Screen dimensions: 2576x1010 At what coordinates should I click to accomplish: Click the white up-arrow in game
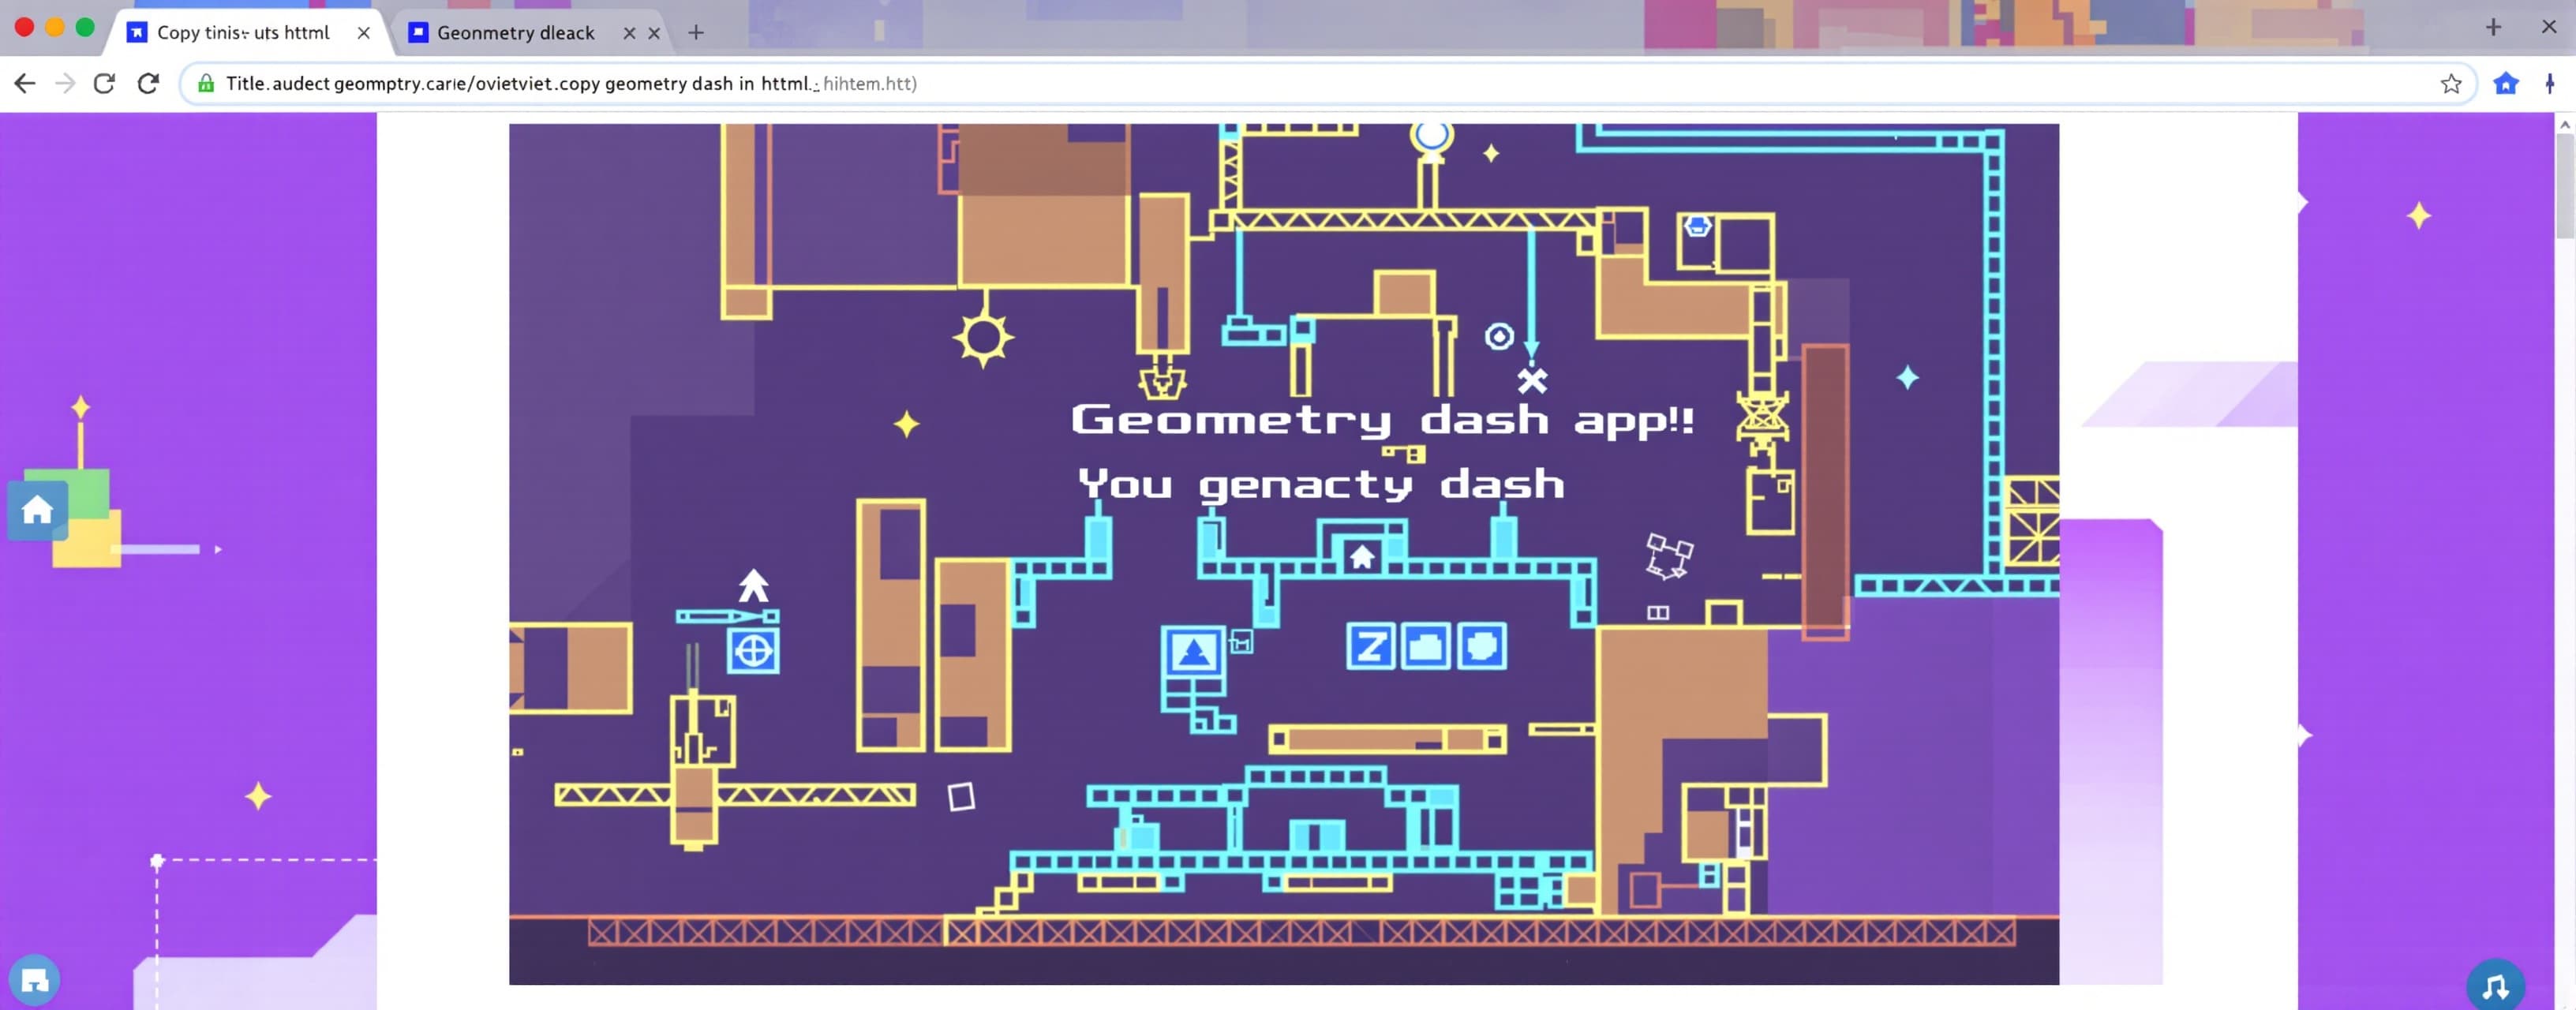point(754,585)
